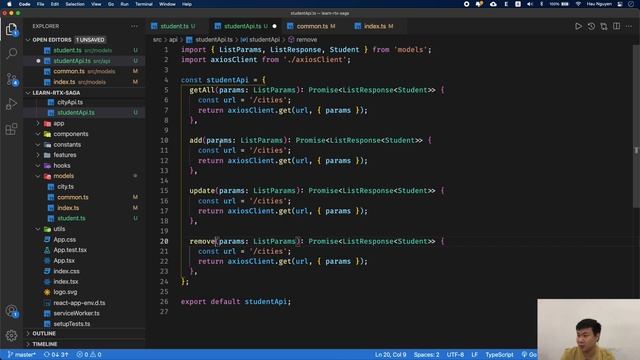Open Explorer views and more actions ellipsis

[135, 26]
